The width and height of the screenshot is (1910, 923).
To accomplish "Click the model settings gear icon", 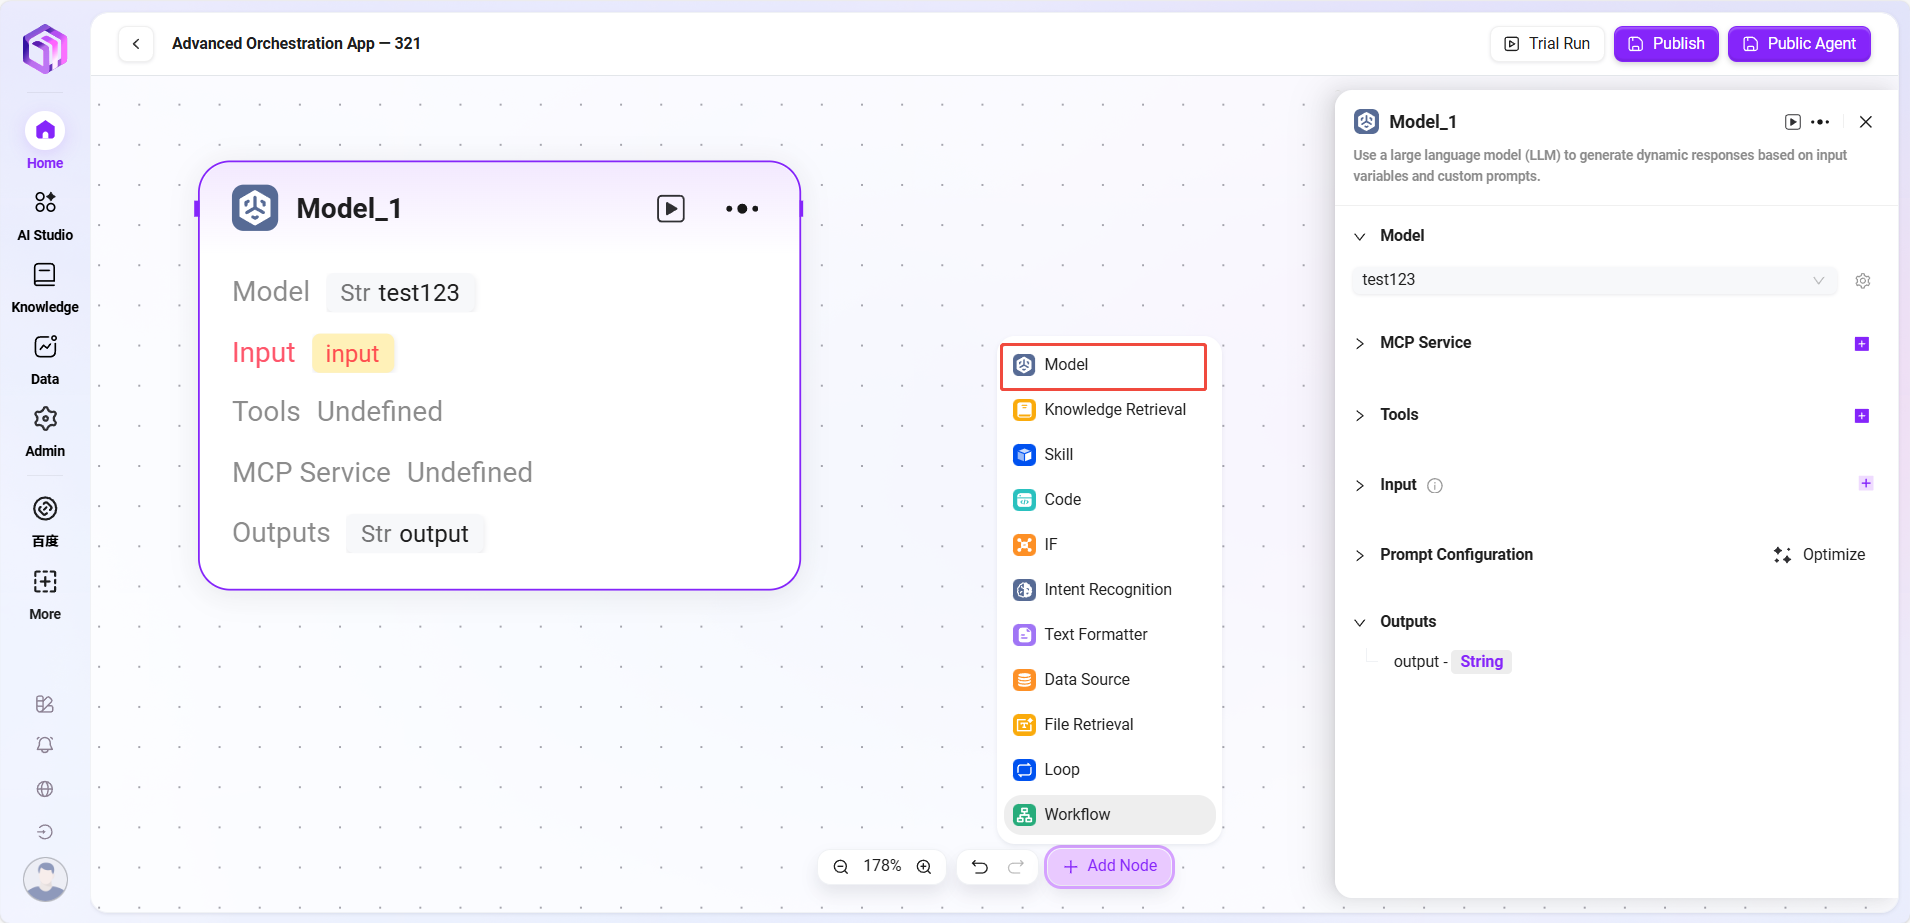I will [1862, 281].
